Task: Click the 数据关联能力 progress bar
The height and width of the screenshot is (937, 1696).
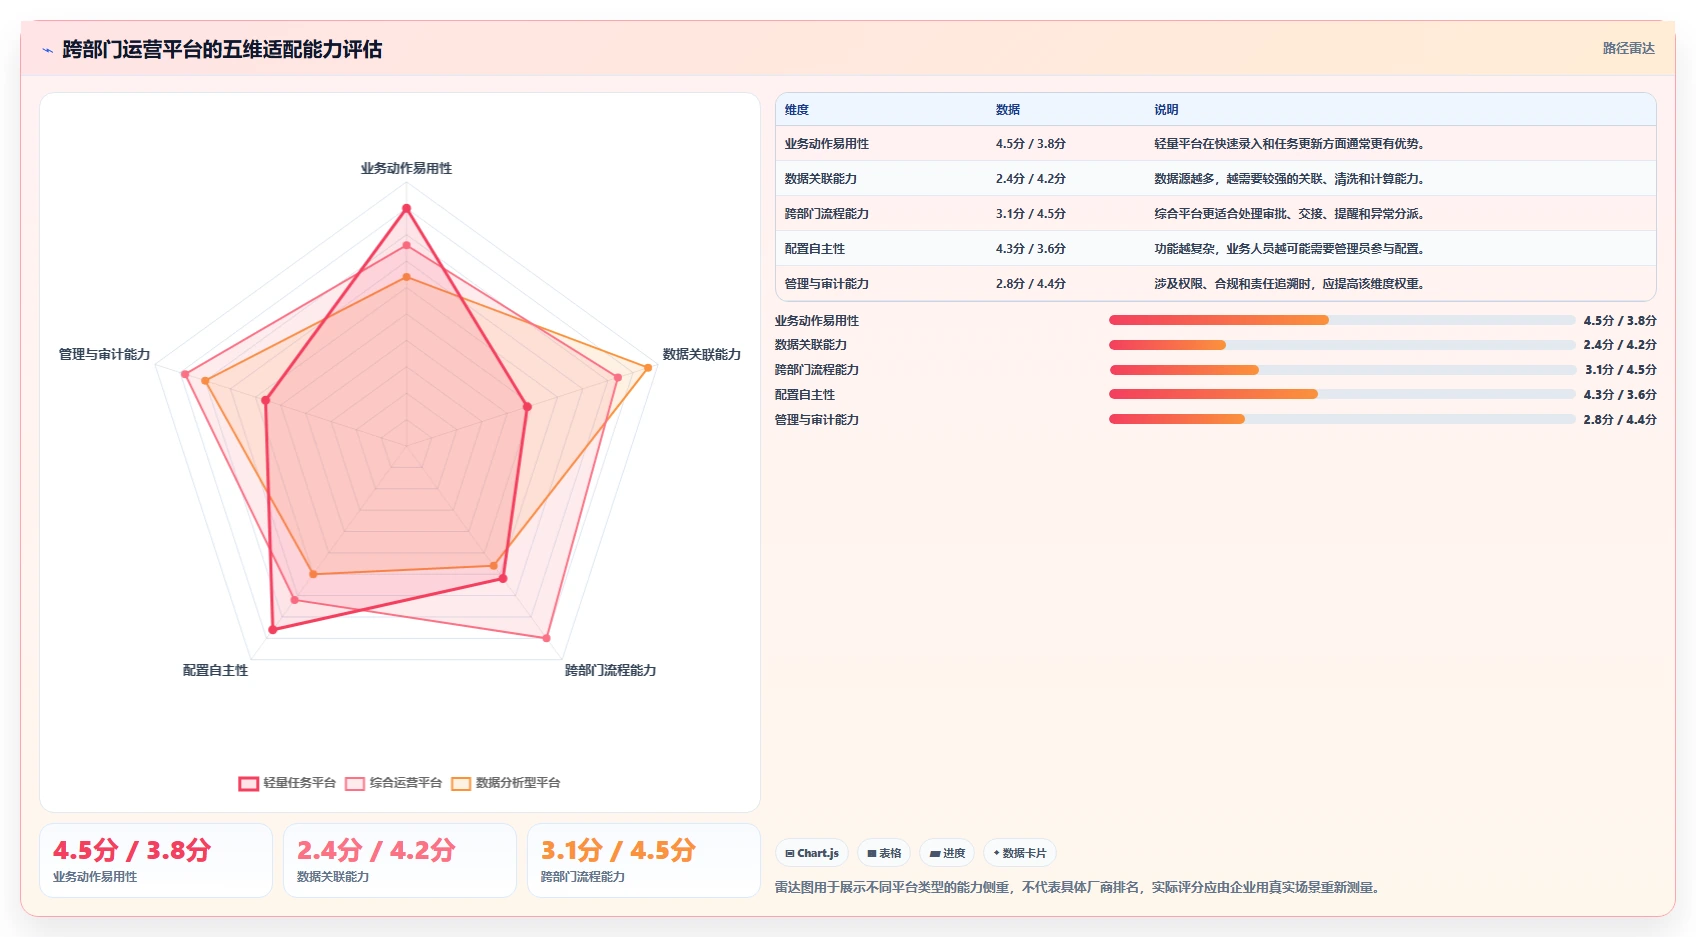Action: 1342,345
